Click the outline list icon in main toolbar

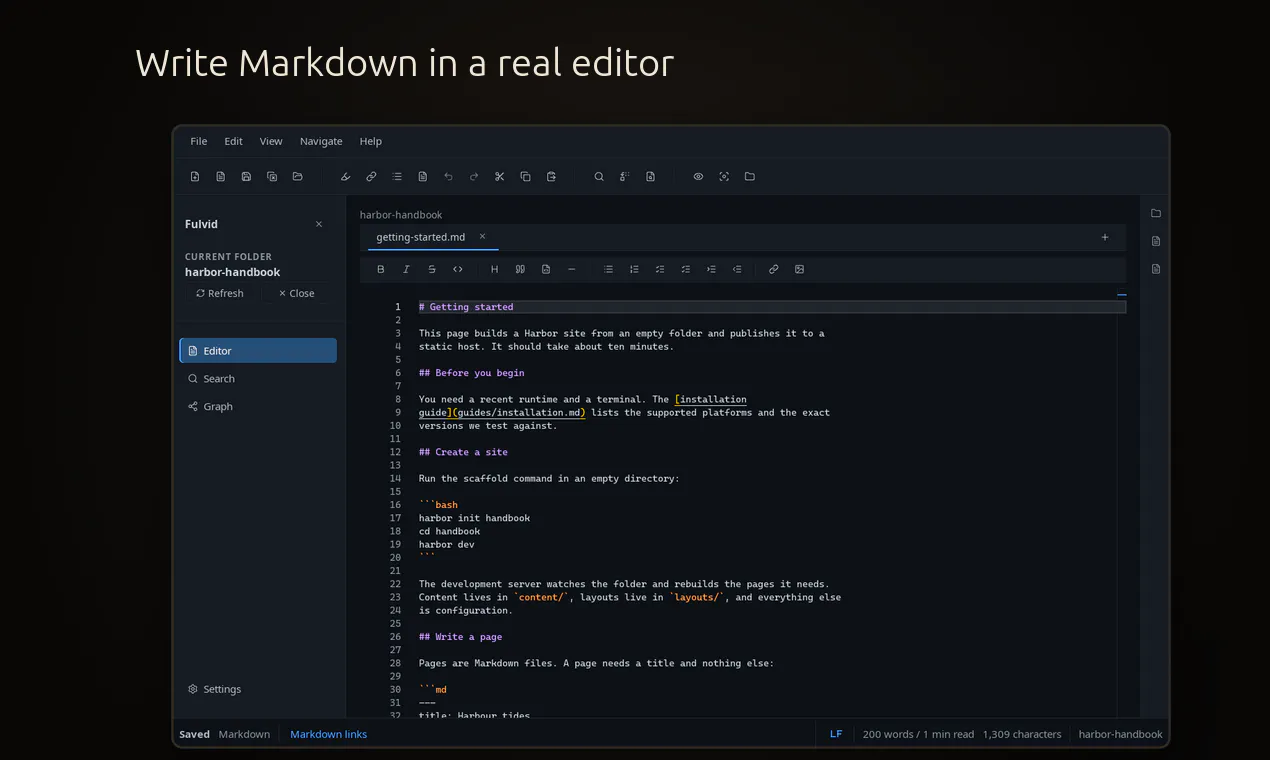397,177
